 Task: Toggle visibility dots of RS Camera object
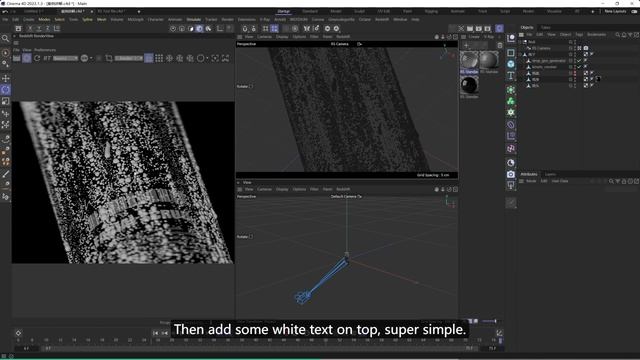click(575, 48)
